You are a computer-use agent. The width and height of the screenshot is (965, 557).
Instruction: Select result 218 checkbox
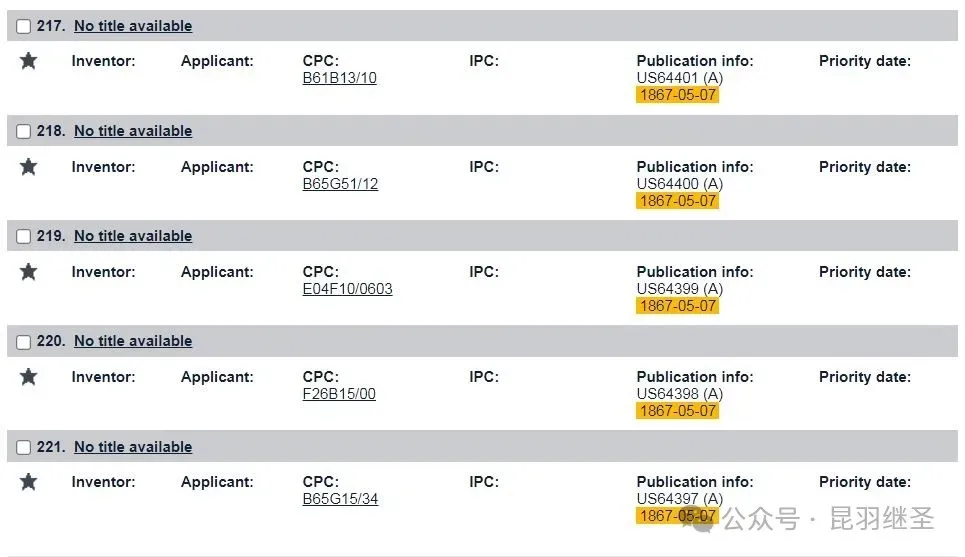pyautogui.click(x=24, y=132)
